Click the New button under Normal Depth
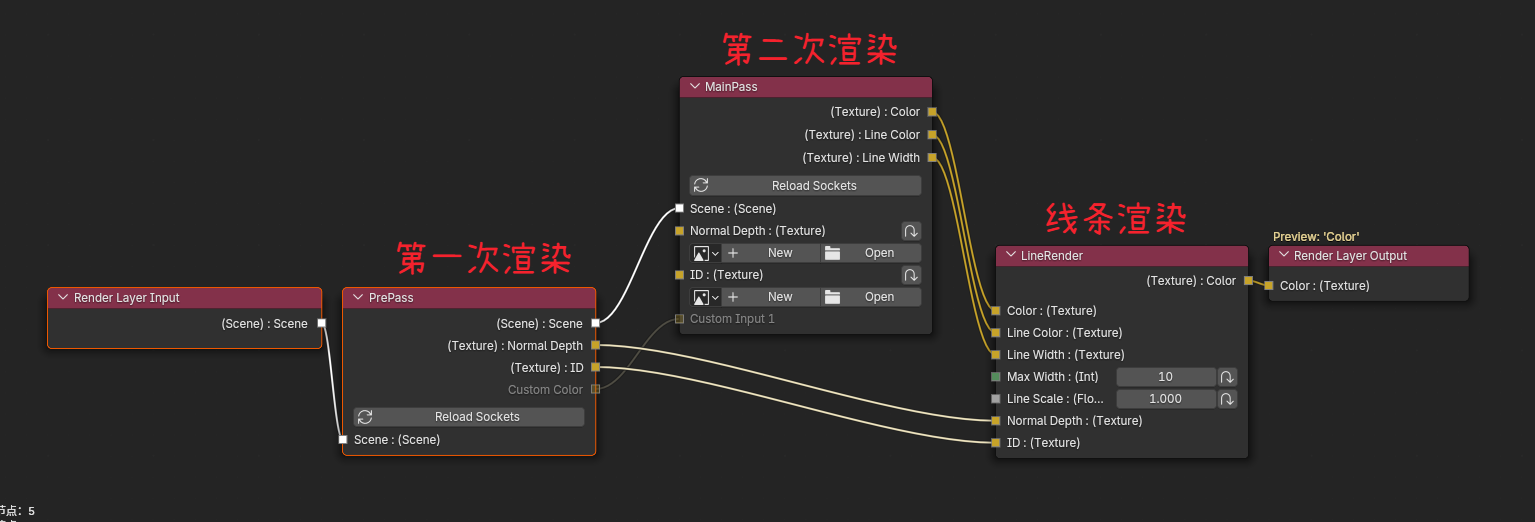 click(770, 253)
